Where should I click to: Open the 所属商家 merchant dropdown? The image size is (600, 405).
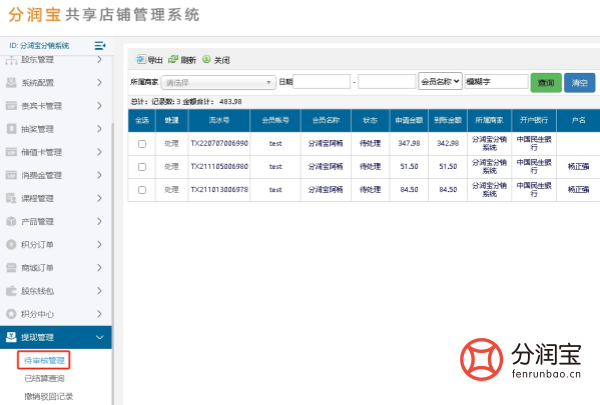218,82
